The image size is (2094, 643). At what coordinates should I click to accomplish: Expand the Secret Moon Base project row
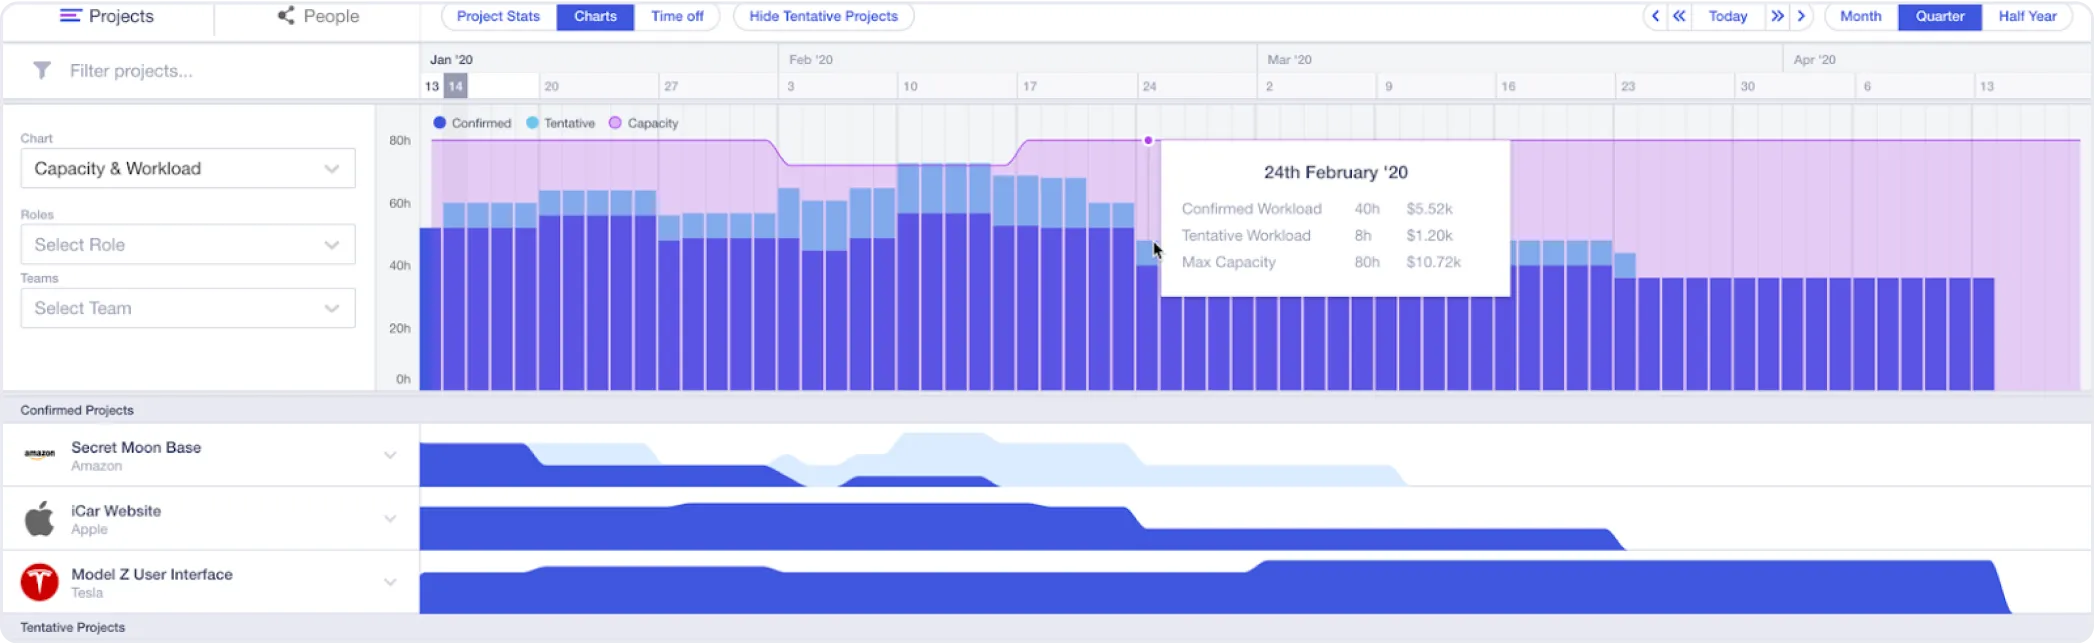[390, 455]
